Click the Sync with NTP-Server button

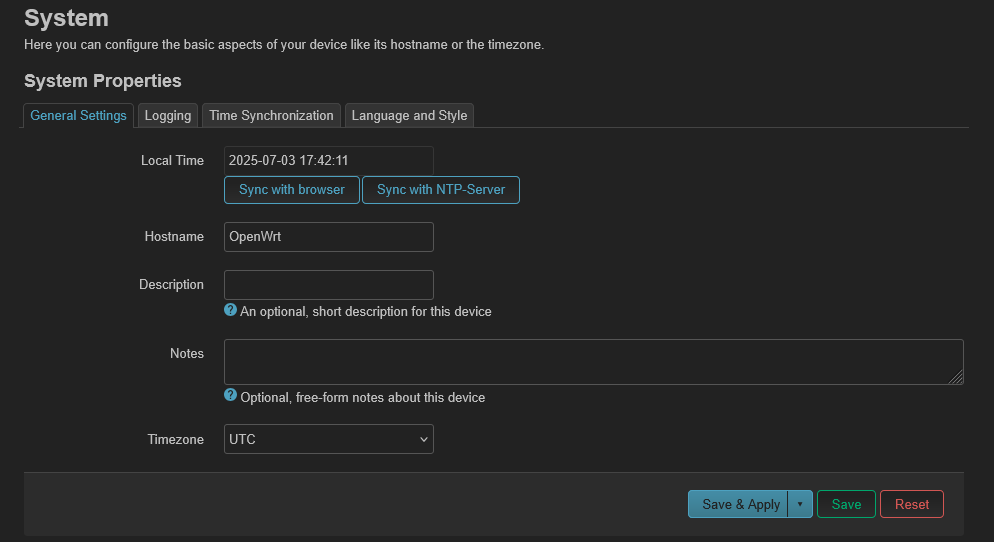coord(441,190)
